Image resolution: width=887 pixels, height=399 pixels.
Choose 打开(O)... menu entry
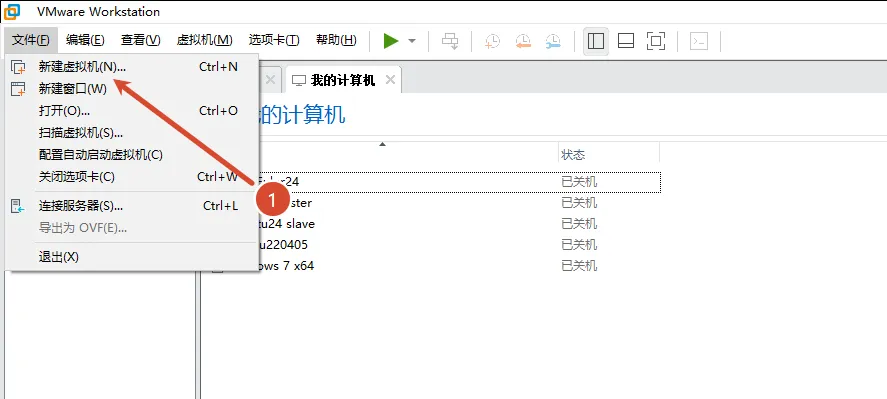(132, 111)
